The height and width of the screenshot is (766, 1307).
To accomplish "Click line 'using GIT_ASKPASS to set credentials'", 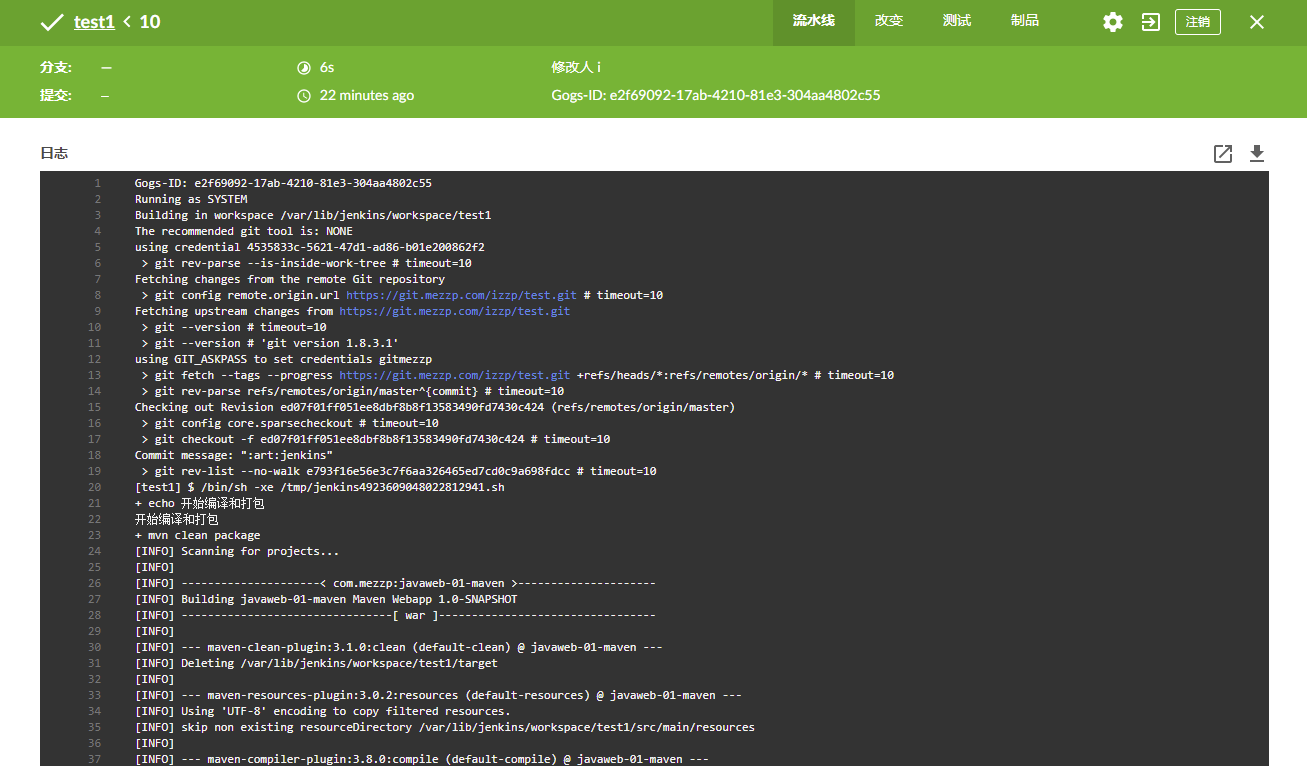I will pyautogui.click(x=283, y=359).
